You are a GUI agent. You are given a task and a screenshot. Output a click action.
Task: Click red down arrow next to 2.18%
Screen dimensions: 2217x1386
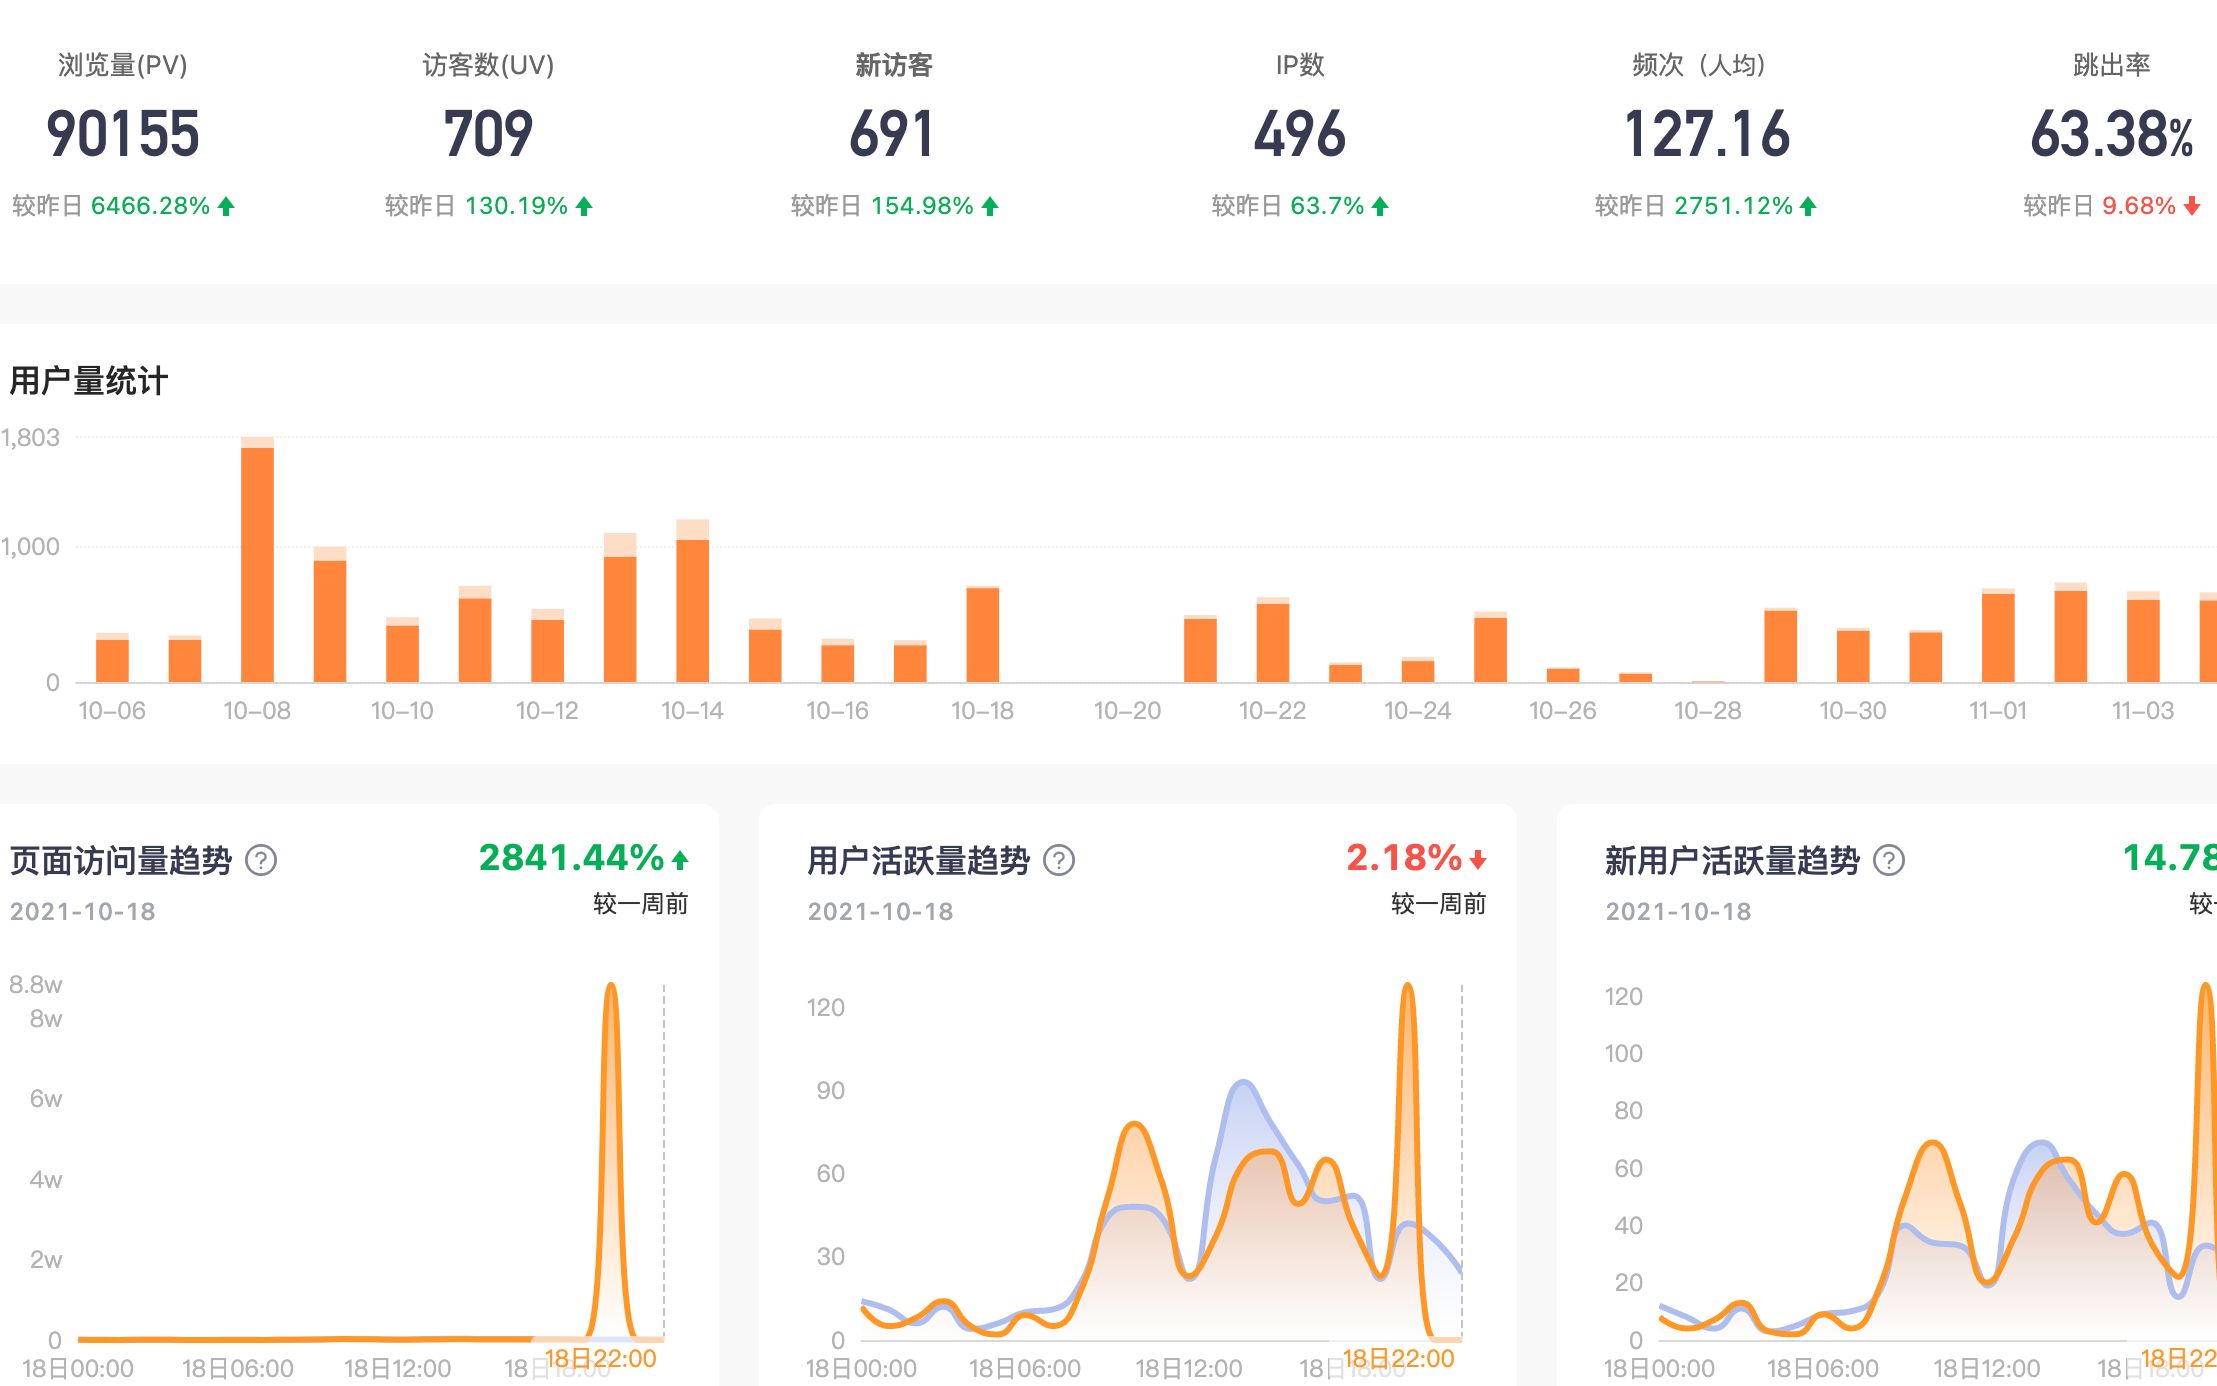(x=1478, y=859)
